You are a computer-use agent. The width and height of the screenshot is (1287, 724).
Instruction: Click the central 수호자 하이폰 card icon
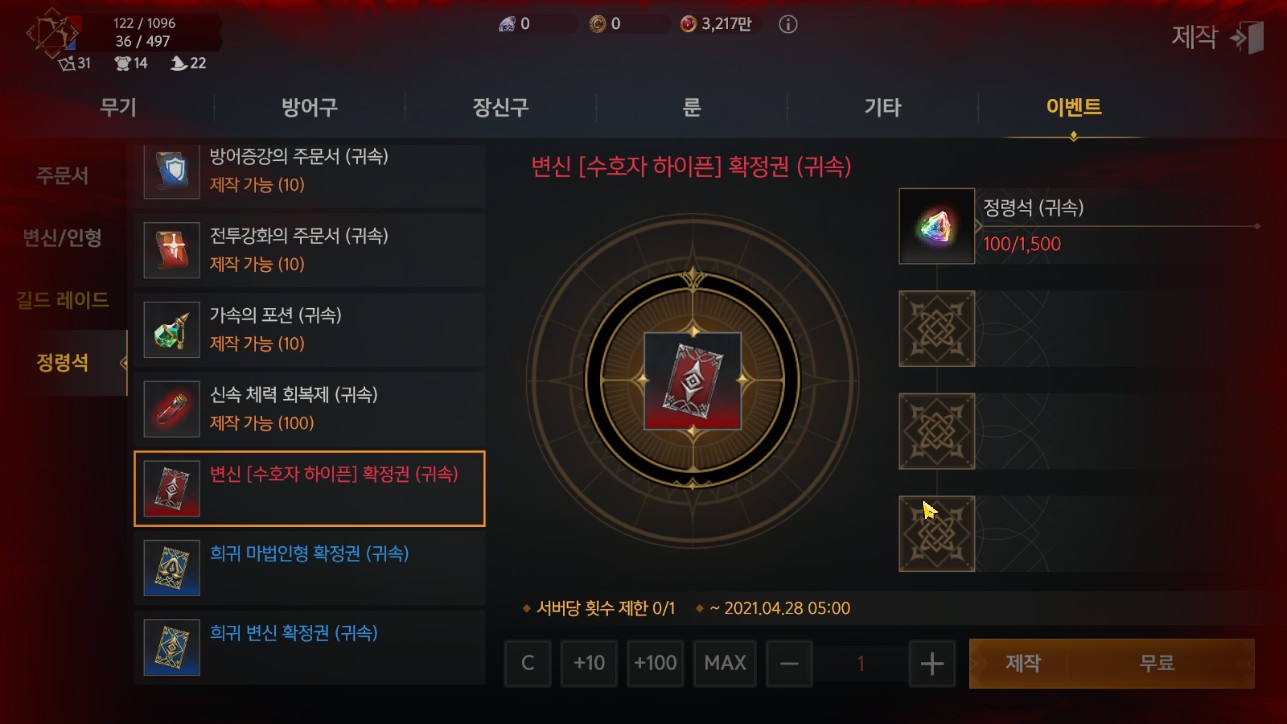tap(692, 381)
